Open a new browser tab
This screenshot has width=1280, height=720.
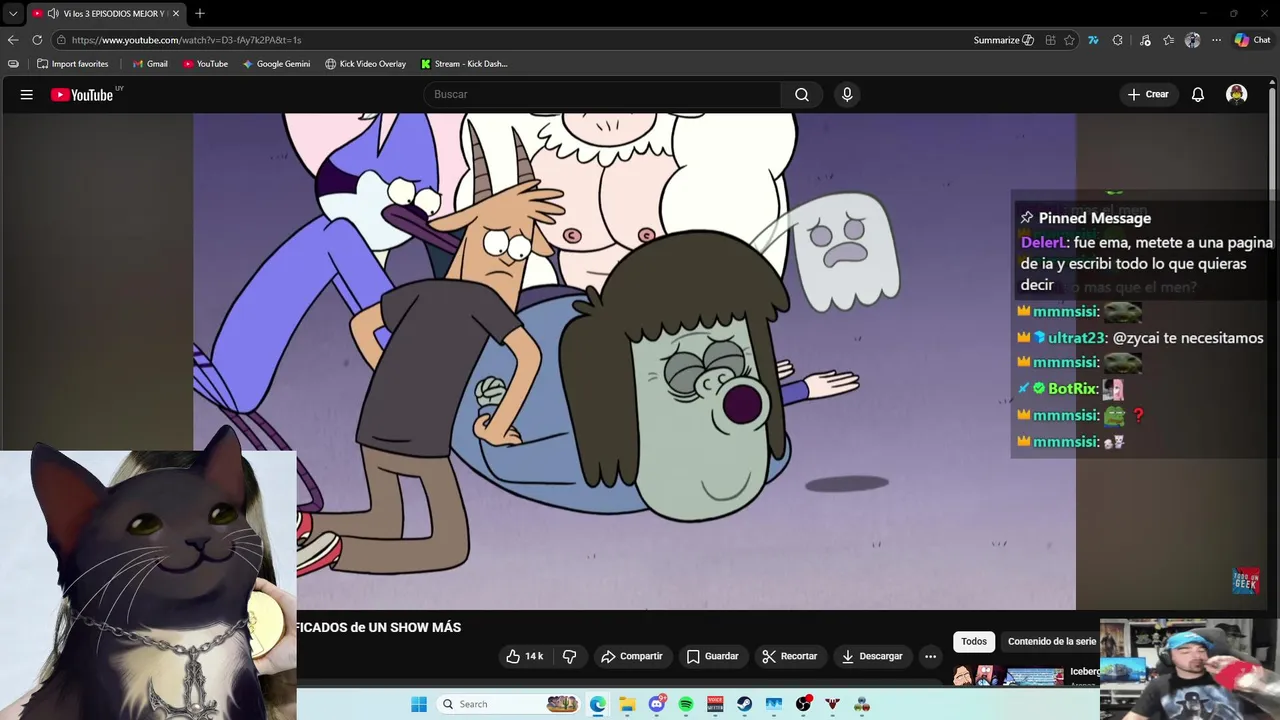pos(200,13)
